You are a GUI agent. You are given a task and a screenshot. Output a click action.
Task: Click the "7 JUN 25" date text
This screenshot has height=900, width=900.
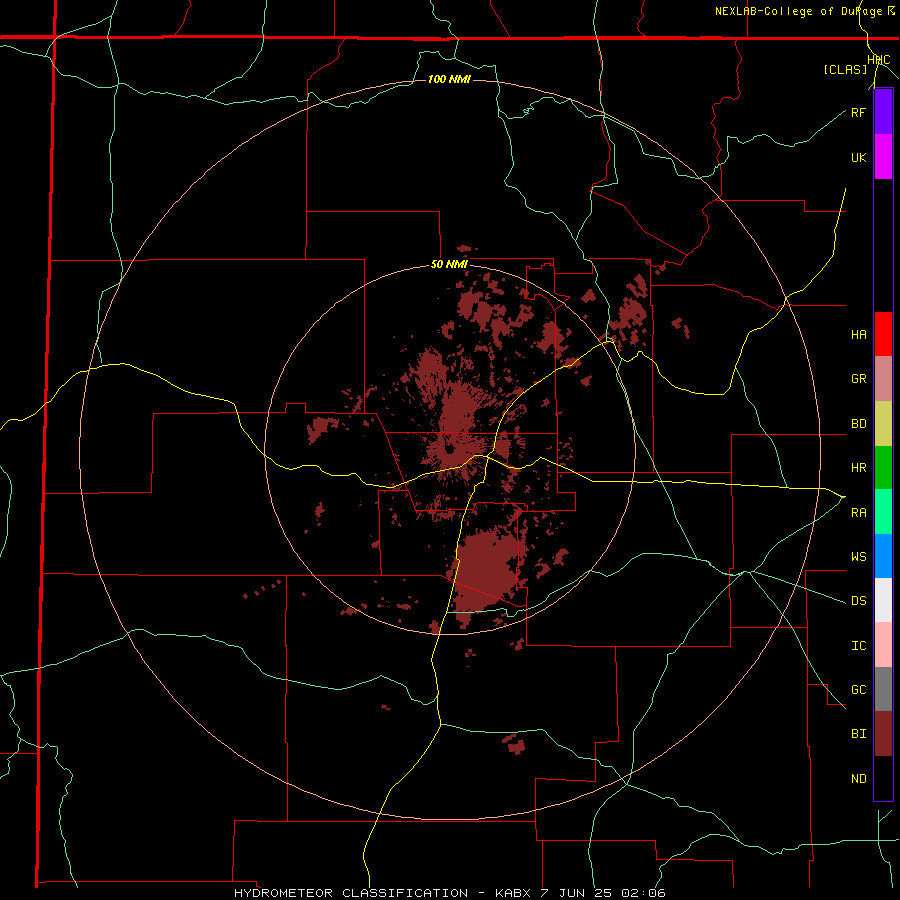click(577, 893)
